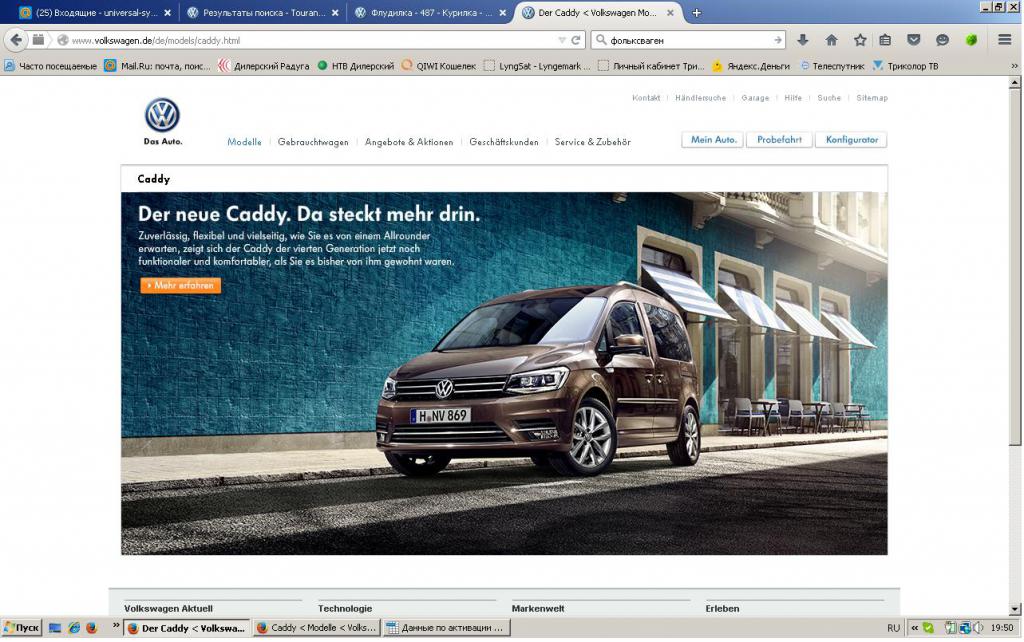Screen dimensions: 1024x642
Task: Click the orange Mehr erfahren button
Action: click(x=181, y=285)
